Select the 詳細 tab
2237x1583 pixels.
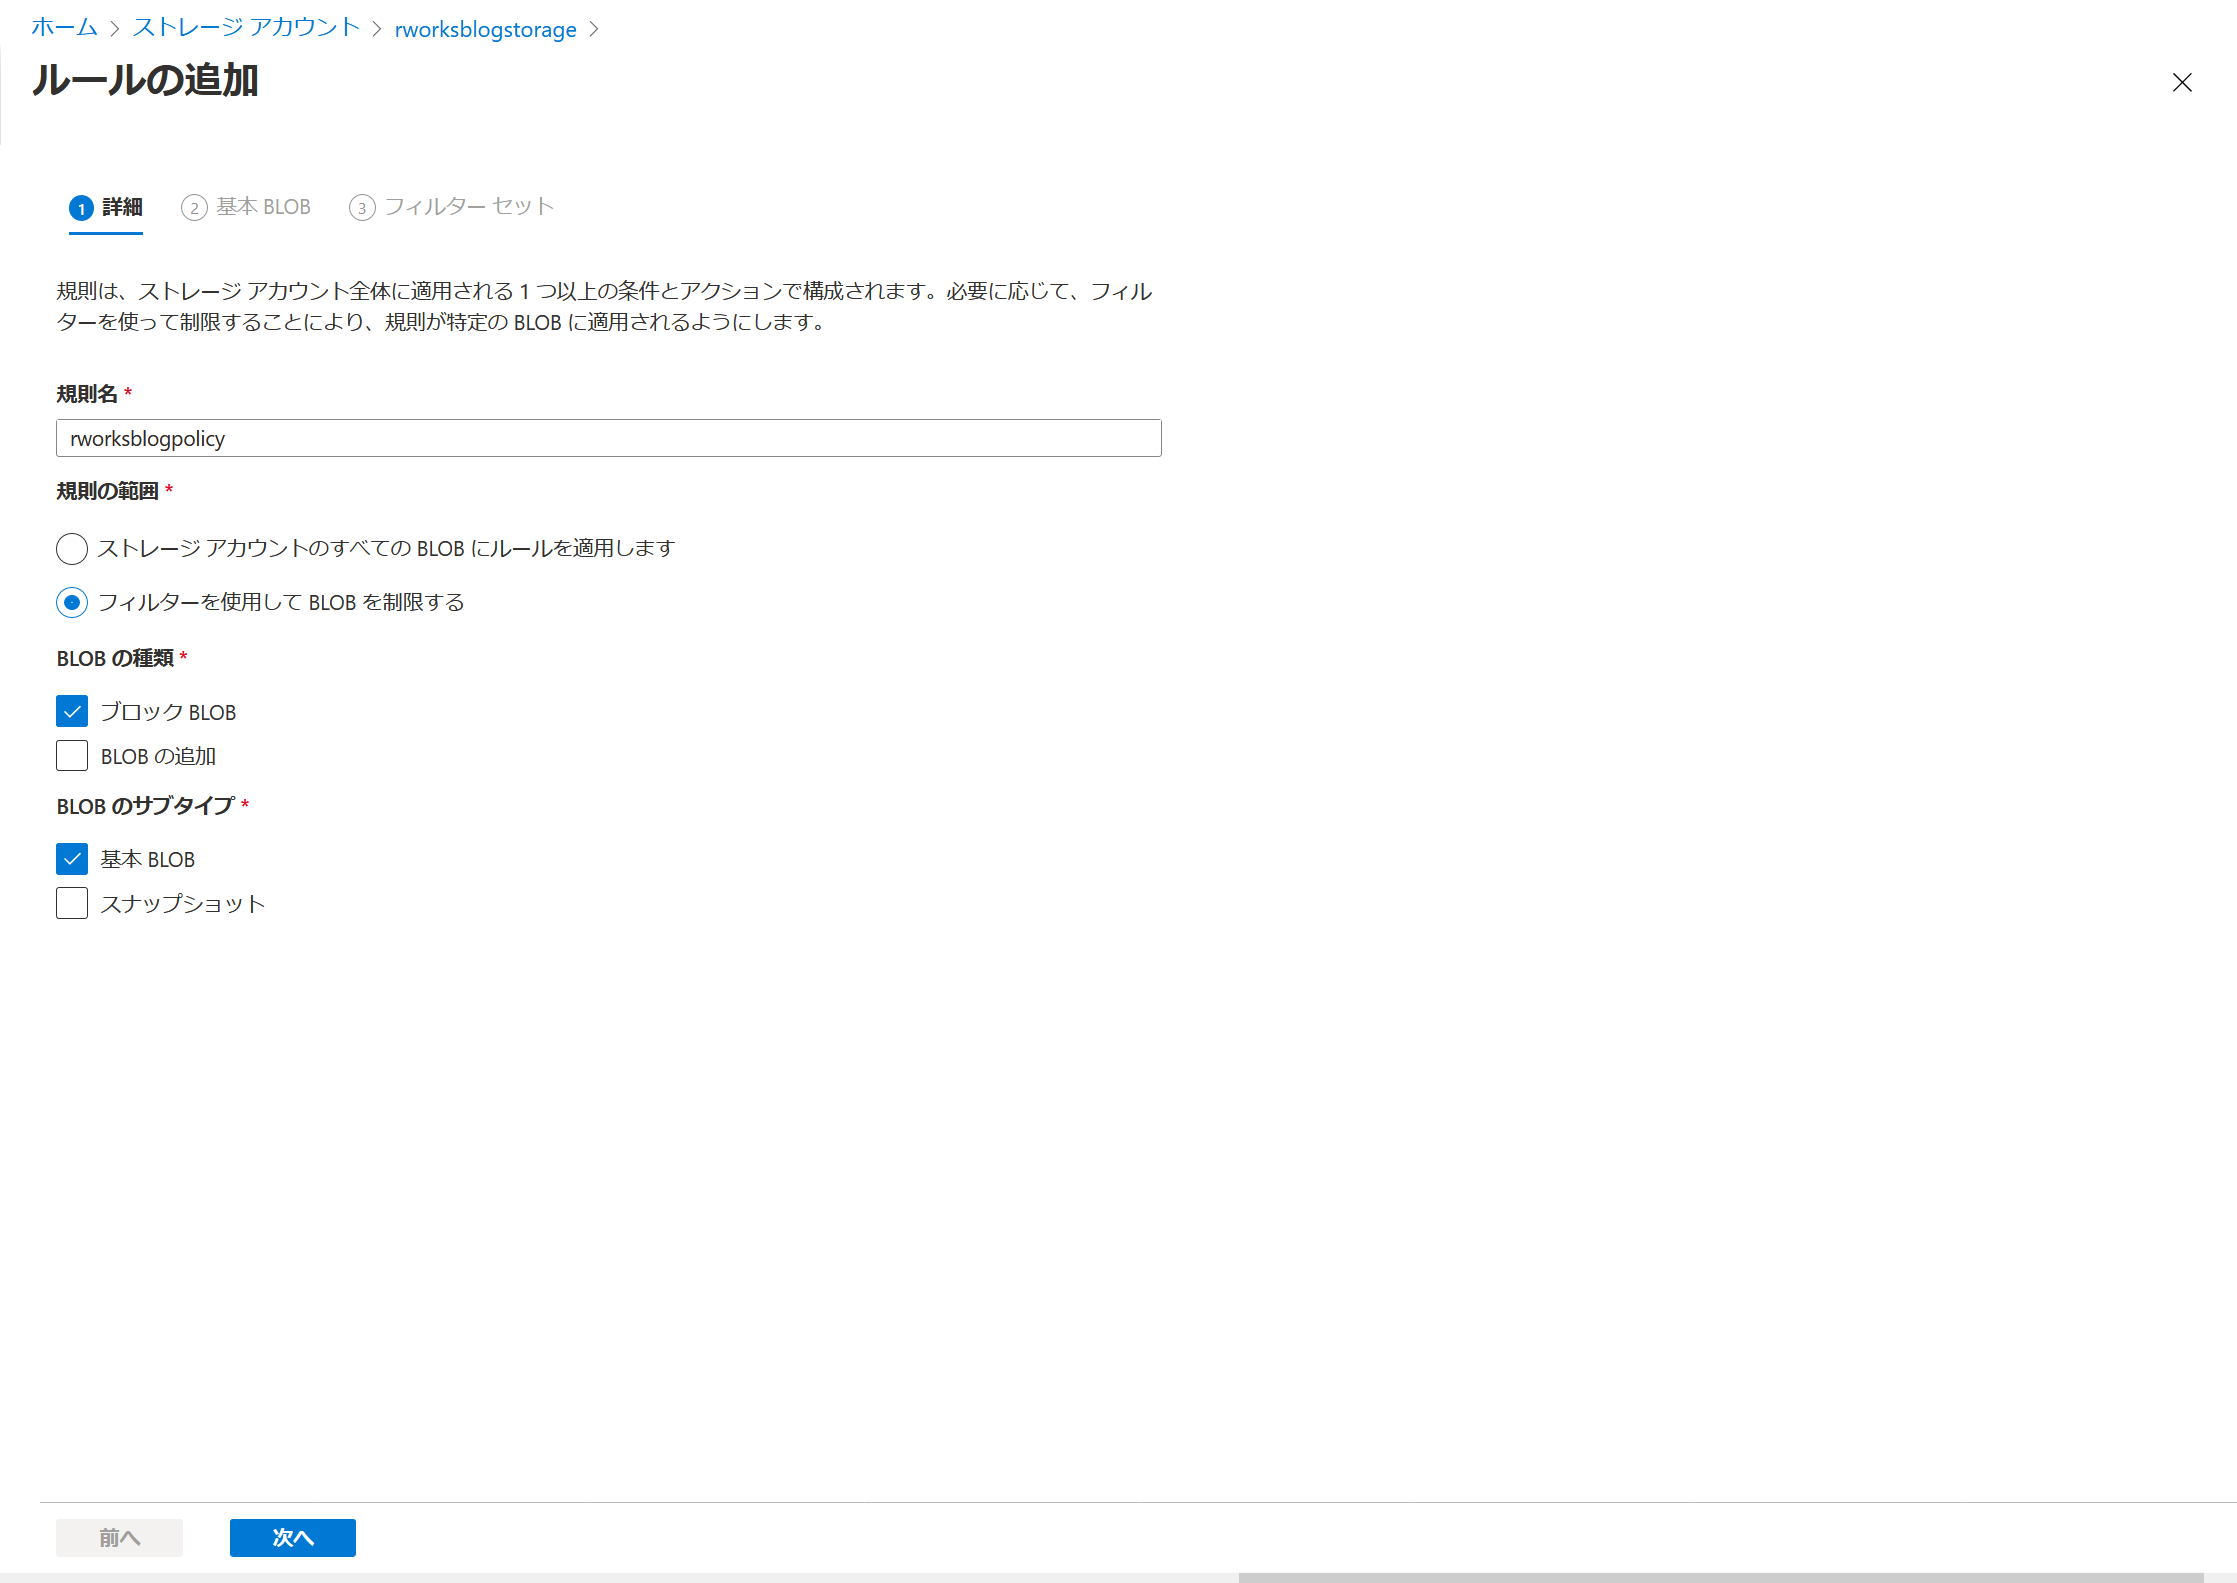pyautogui.click(x=106, y=207)
